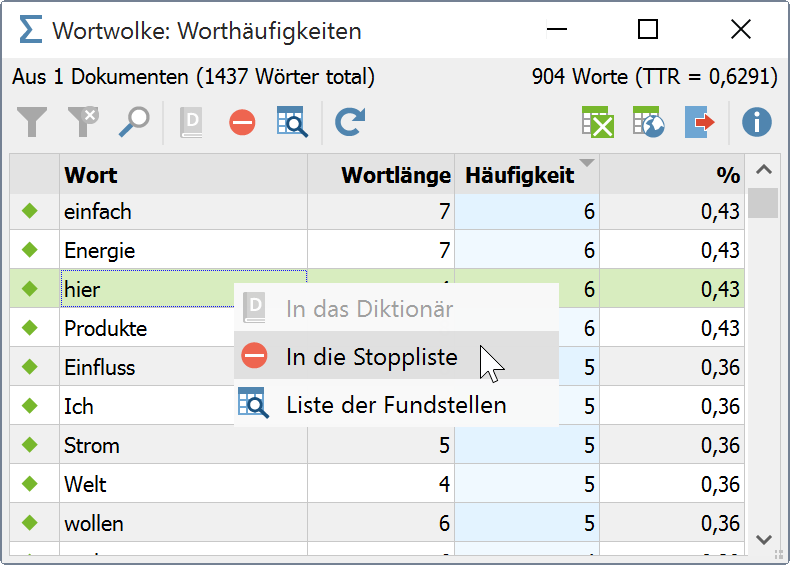Select the word 'Strom'
This screenshot has height=565, width=790.
pos(92,446)
